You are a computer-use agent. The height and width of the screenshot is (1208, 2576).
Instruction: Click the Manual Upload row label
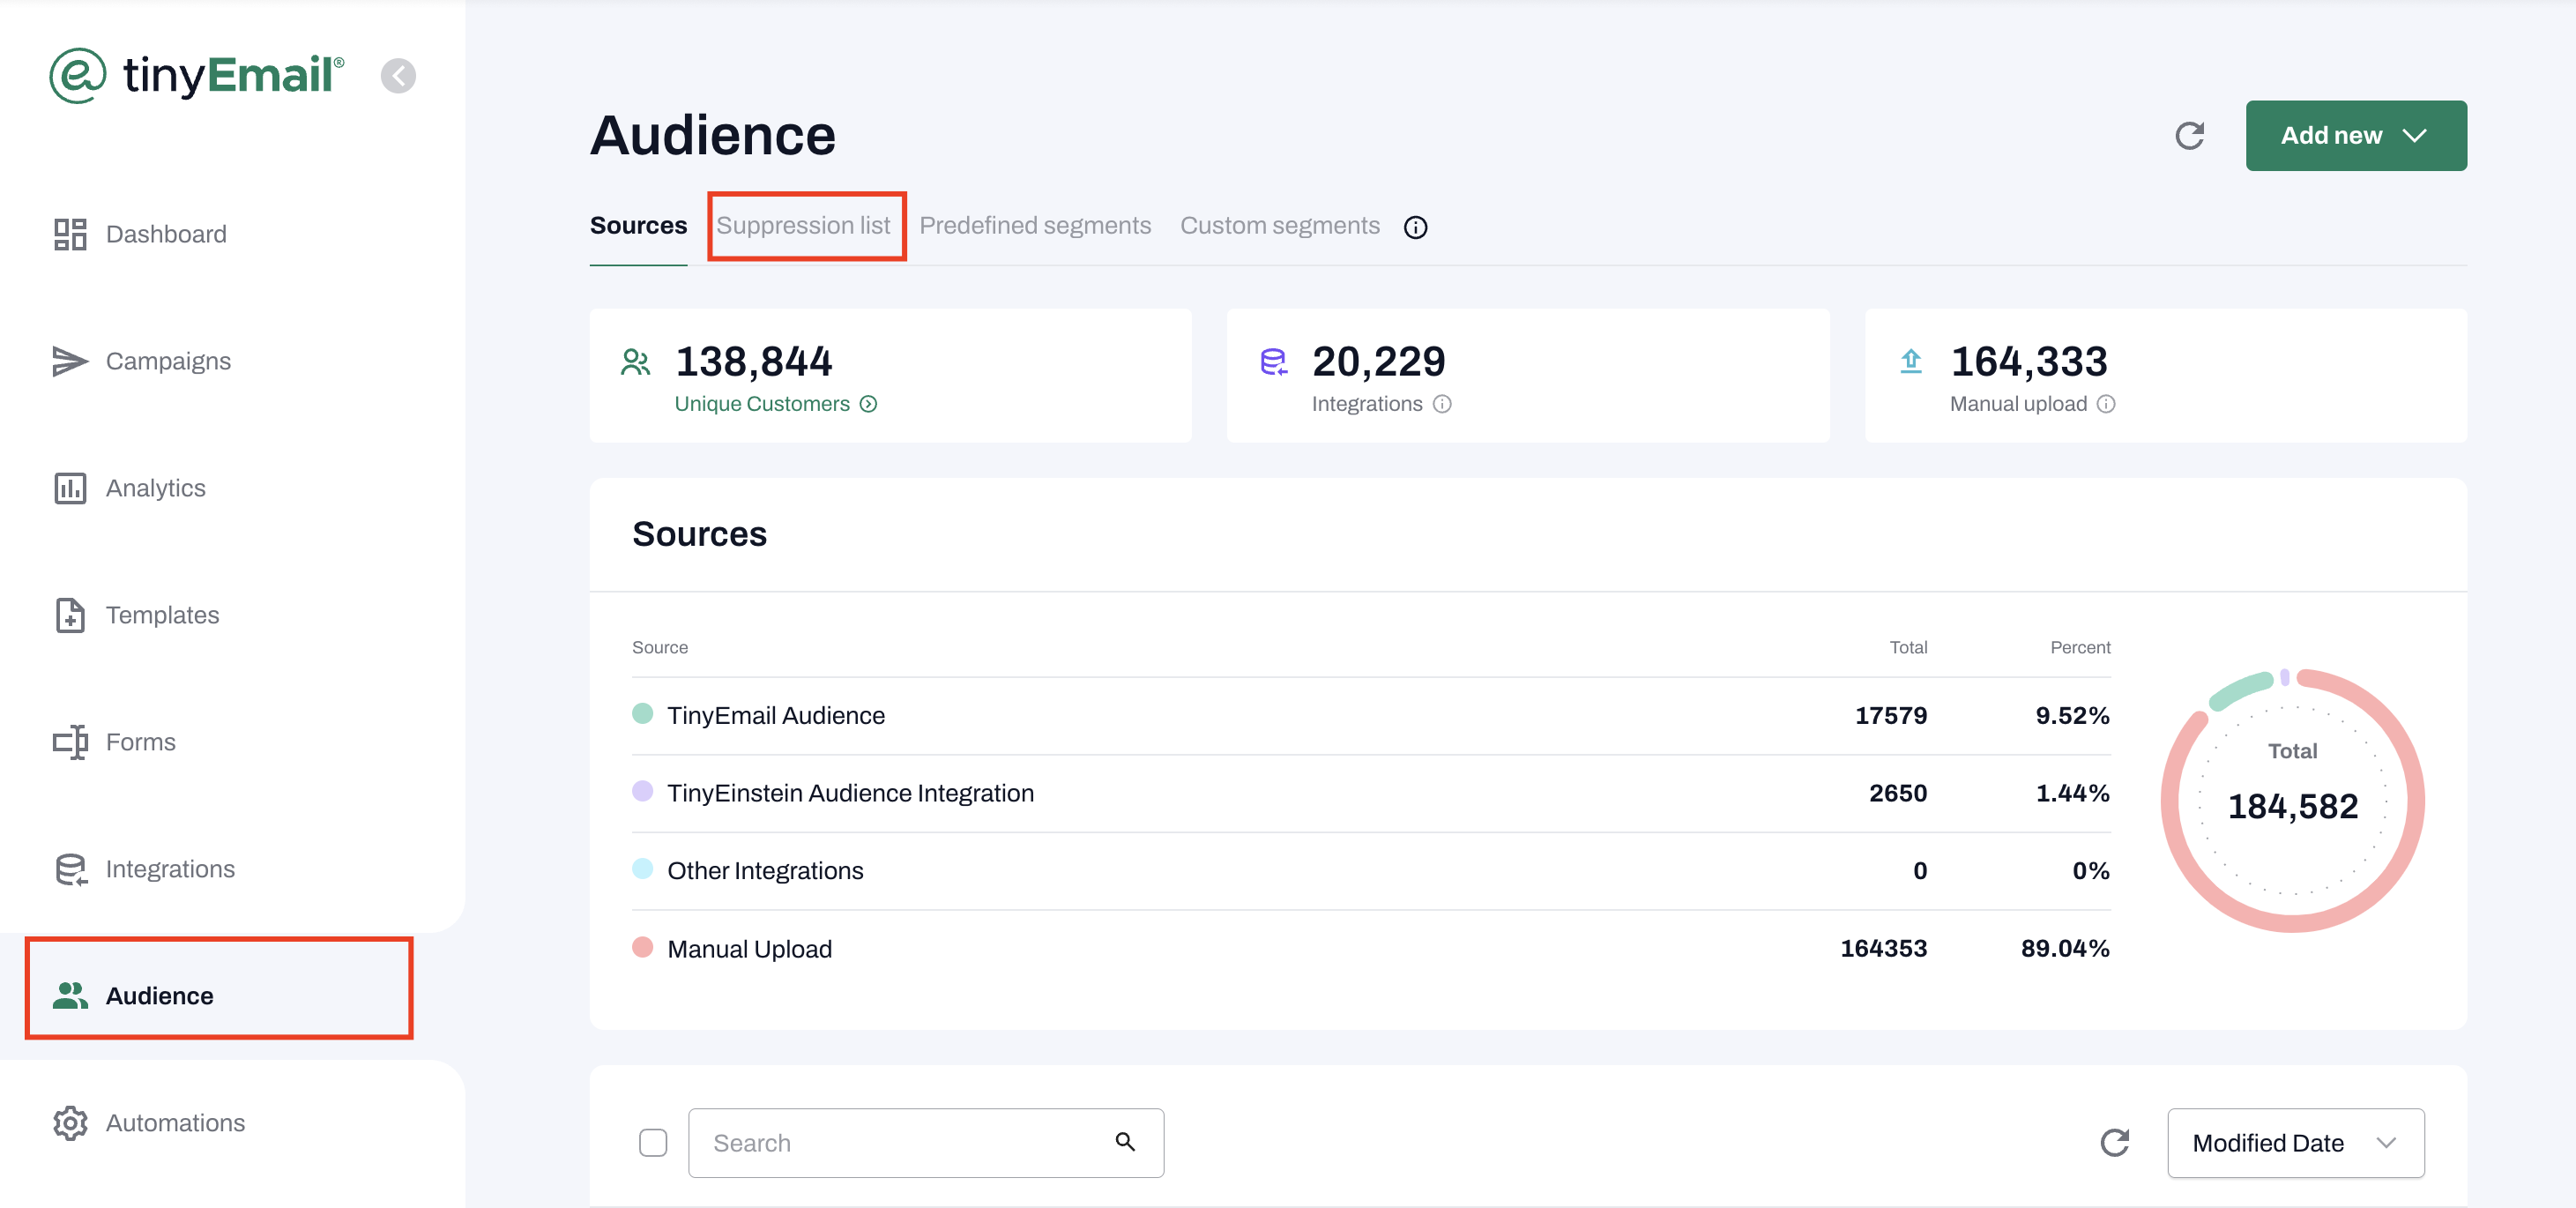click(749, 949)
